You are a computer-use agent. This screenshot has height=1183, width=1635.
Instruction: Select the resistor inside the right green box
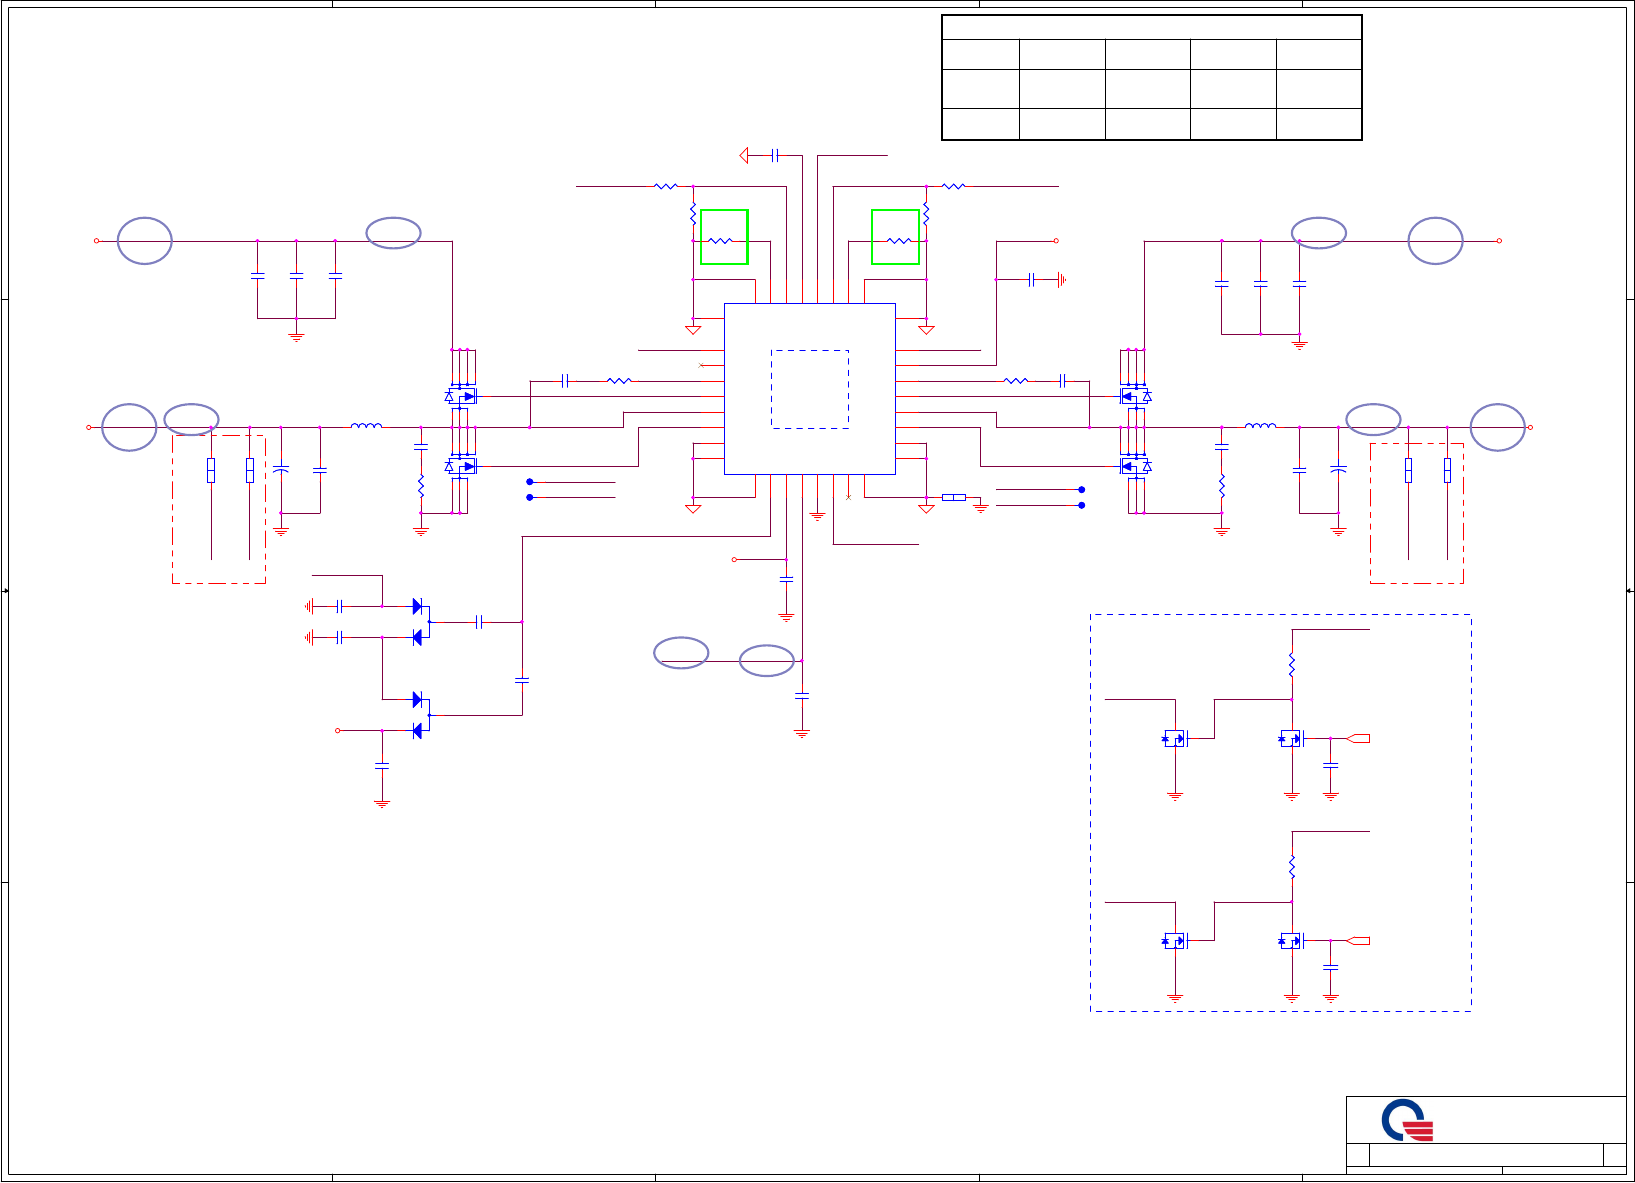click(899, 241)
